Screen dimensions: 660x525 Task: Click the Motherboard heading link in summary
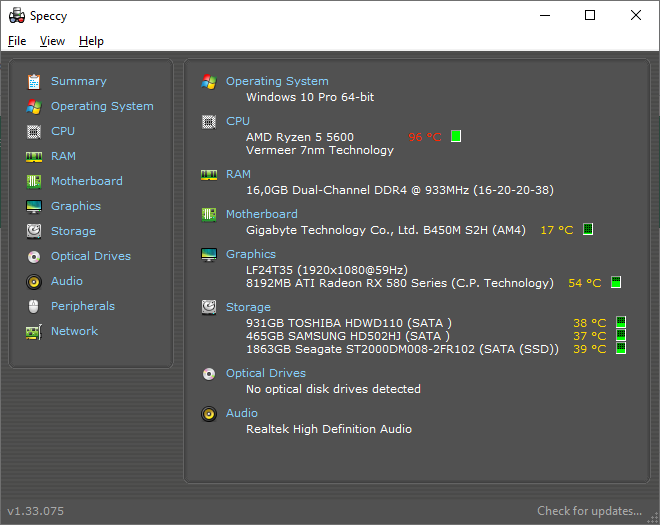pos(262,214)
